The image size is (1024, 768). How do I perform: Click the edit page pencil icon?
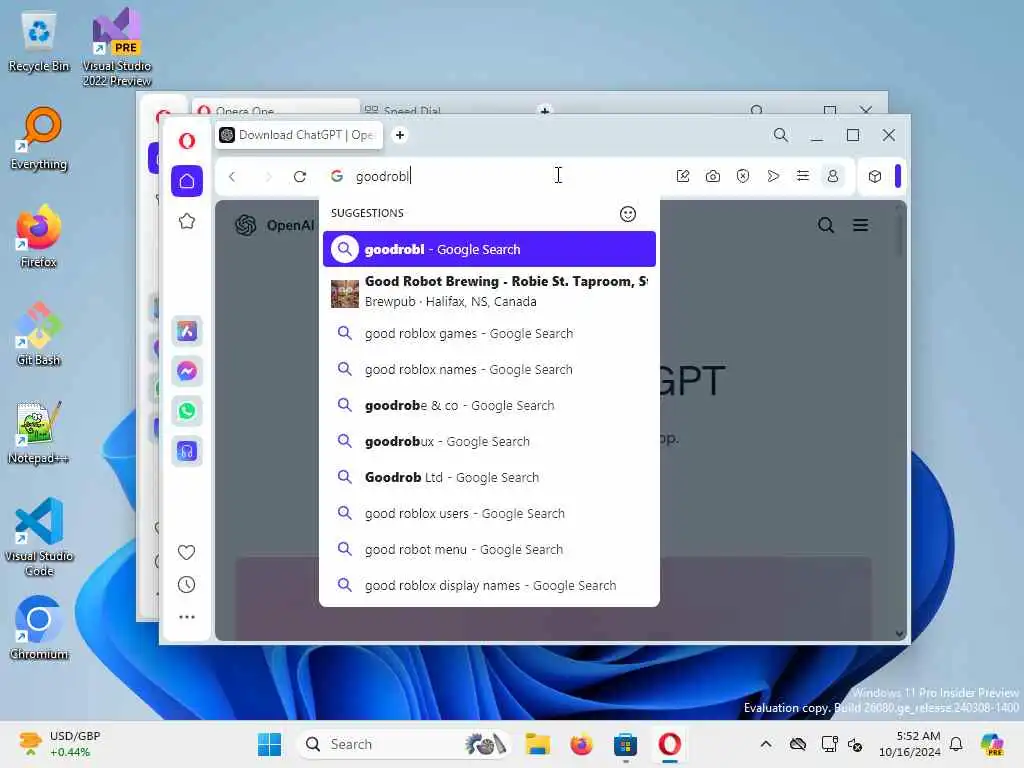tap(683, 176)
